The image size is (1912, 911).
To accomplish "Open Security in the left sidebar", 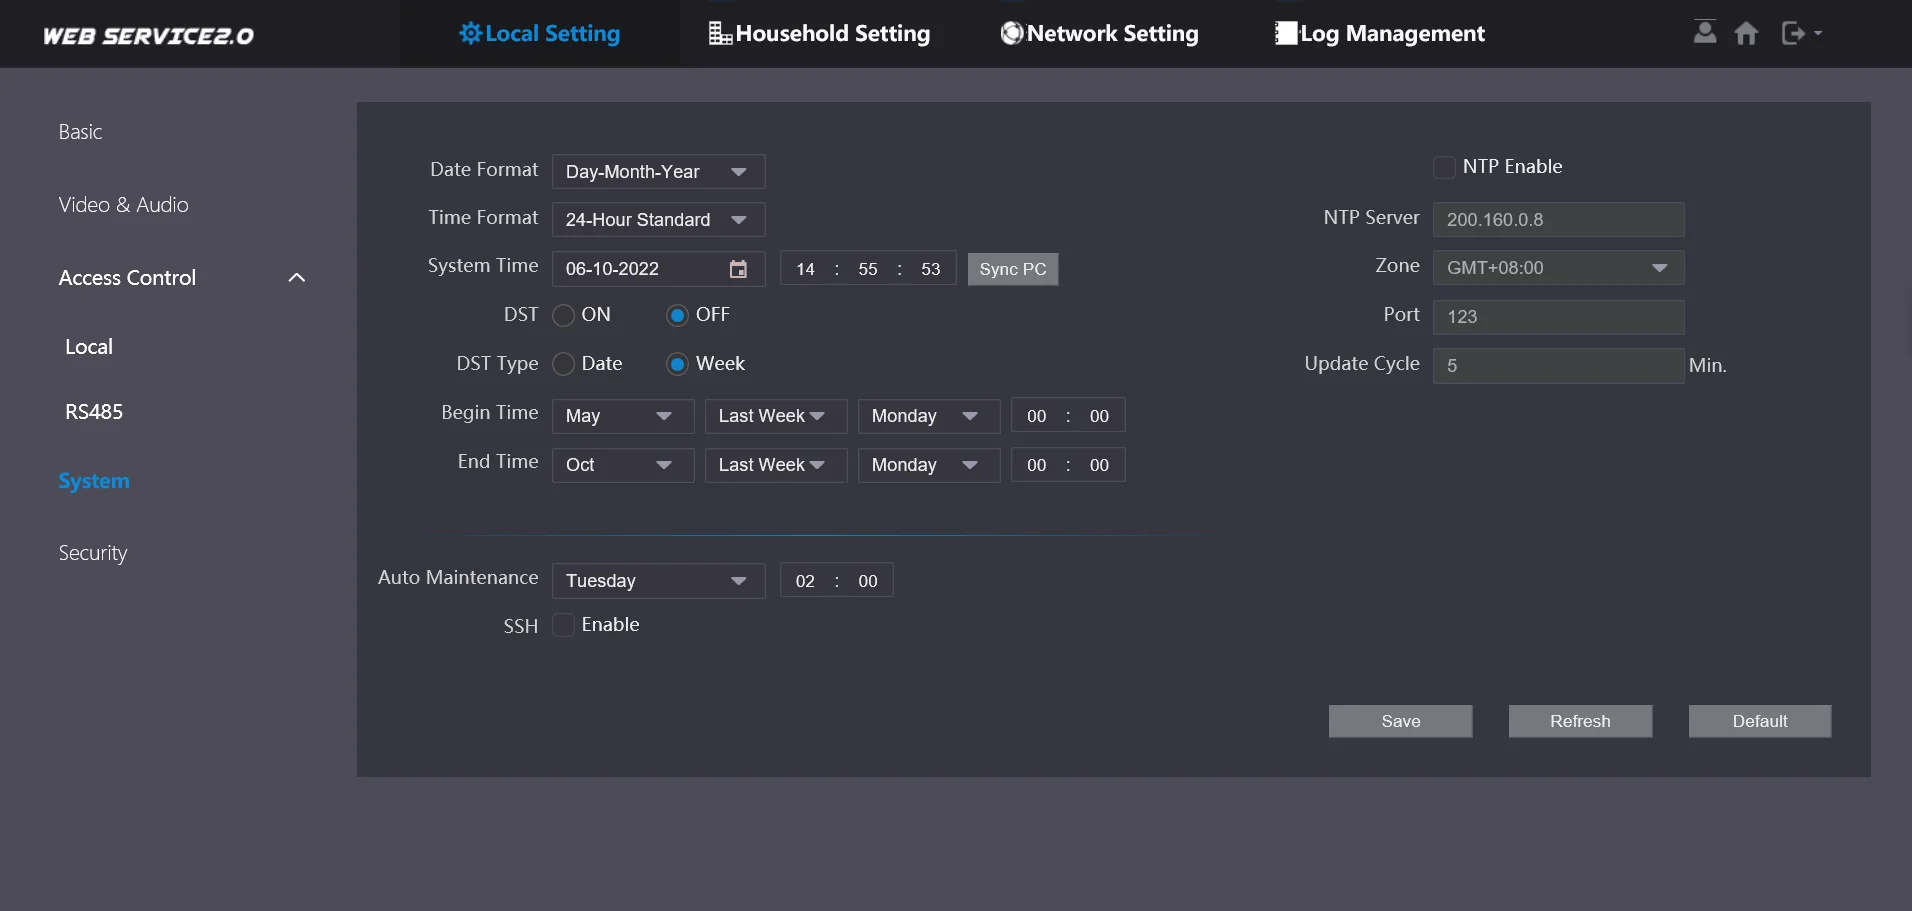I will coord(93,553).
